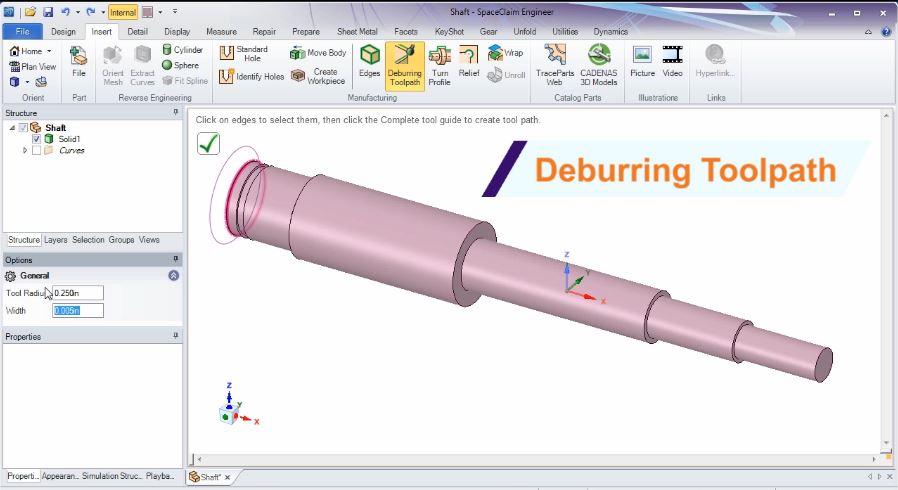Select the Deburring Toolpath tool

404,66
